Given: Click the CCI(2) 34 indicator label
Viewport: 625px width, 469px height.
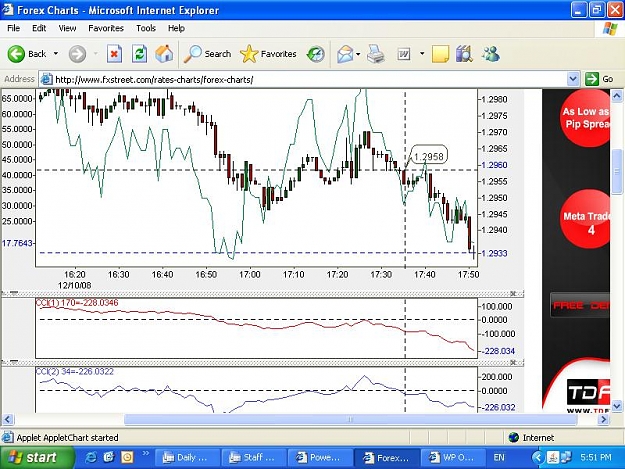Looking at the screenshot, I should tap(75, 371).
